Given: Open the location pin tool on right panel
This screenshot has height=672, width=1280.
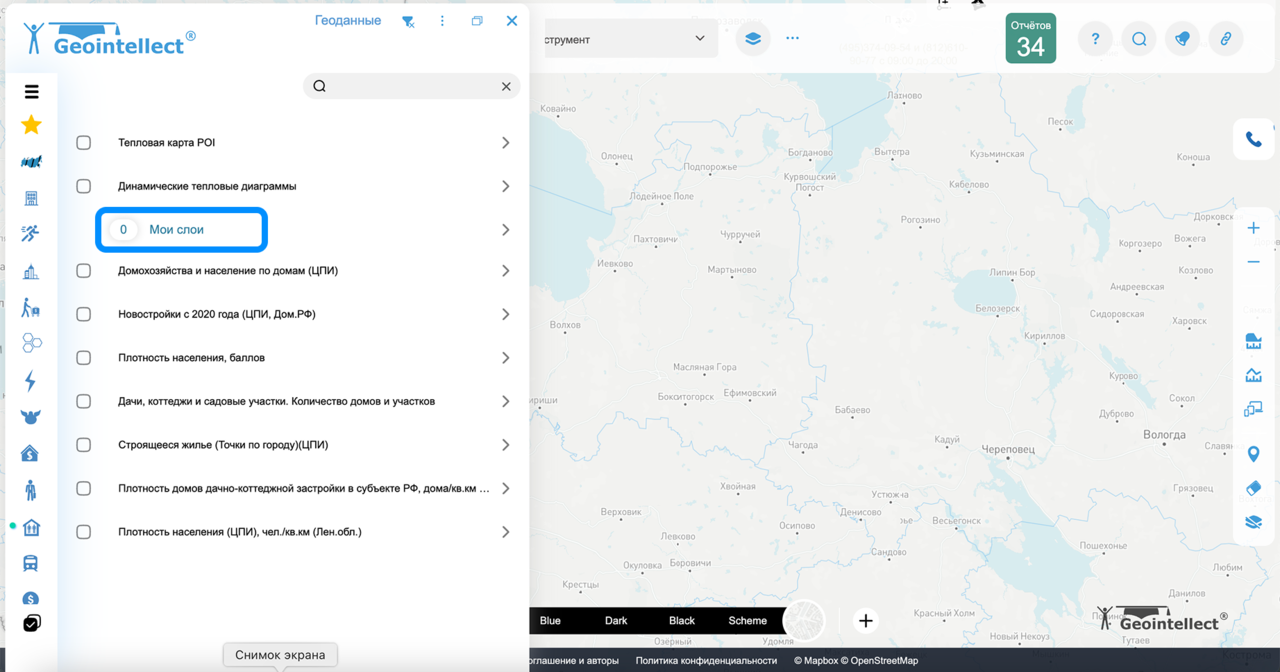Looking at the screenshot, I should coord(1253,453).
